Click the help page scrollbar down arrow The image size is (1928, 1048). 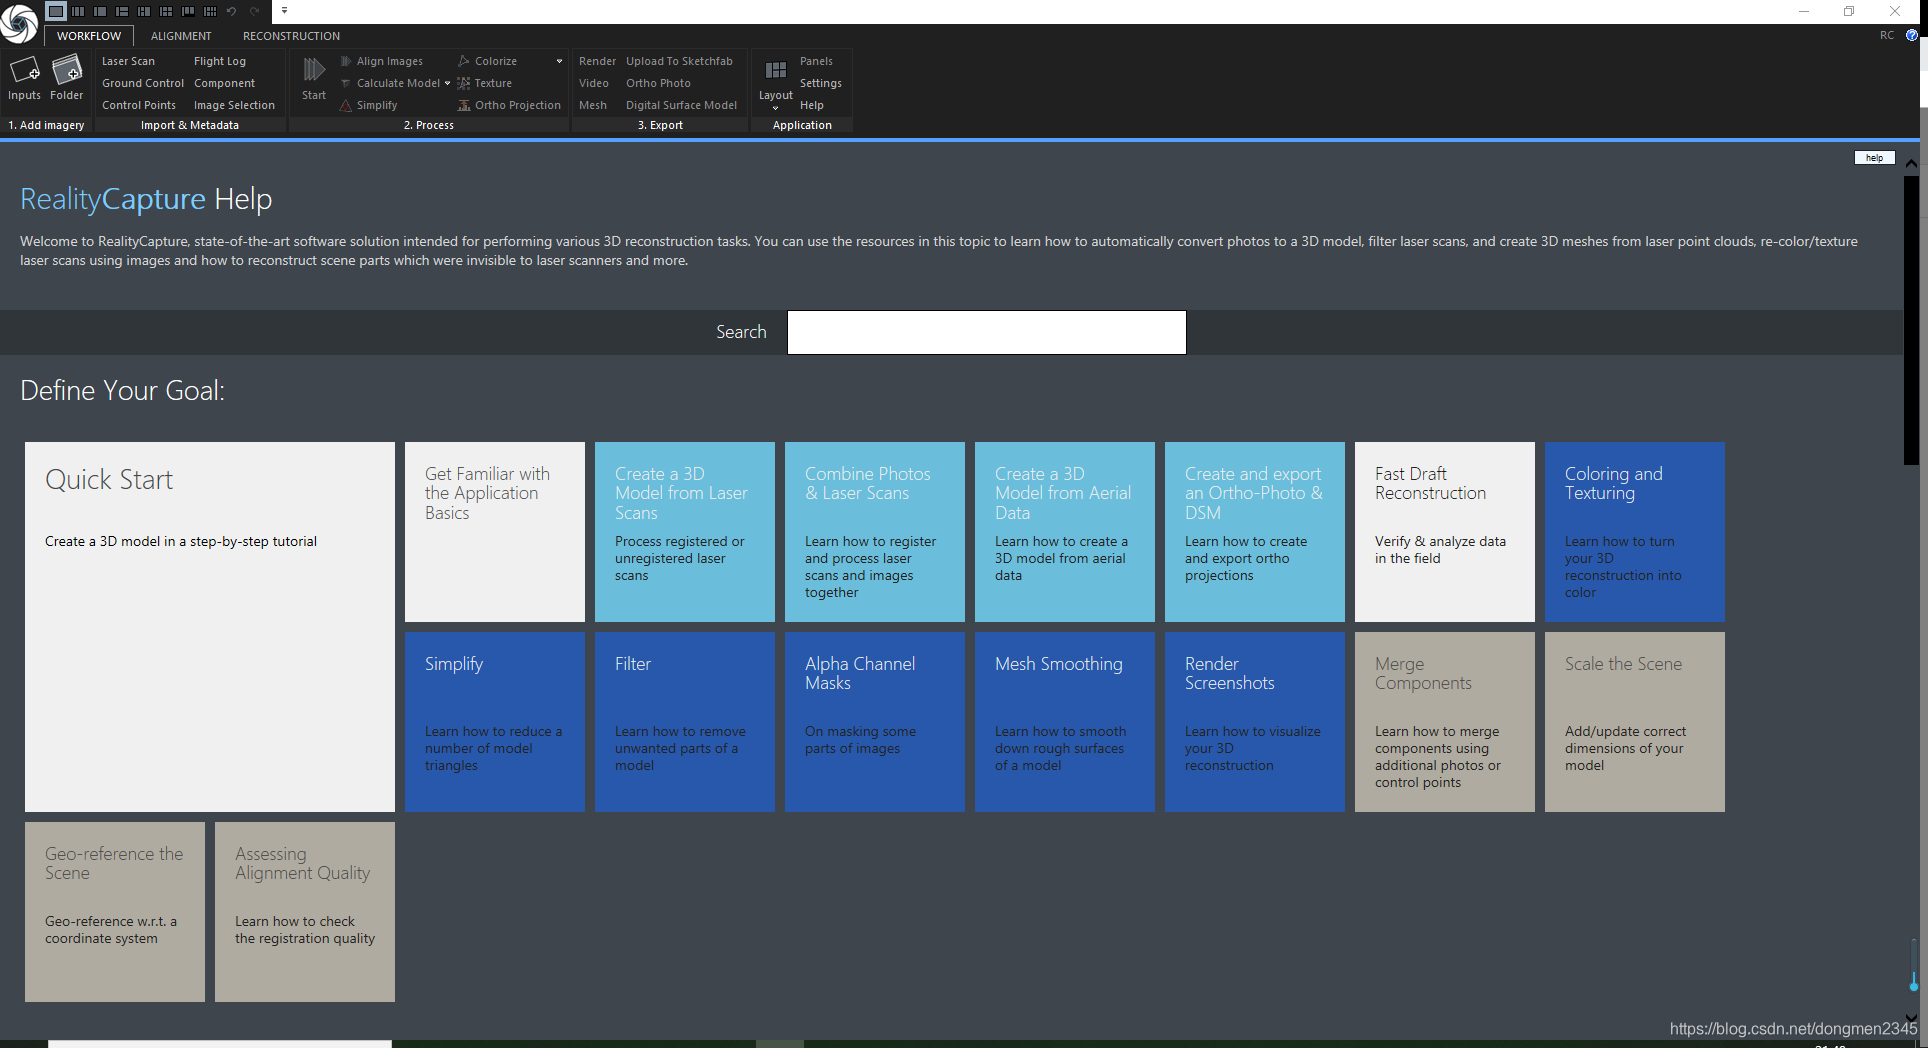tap(1911, 1018)
